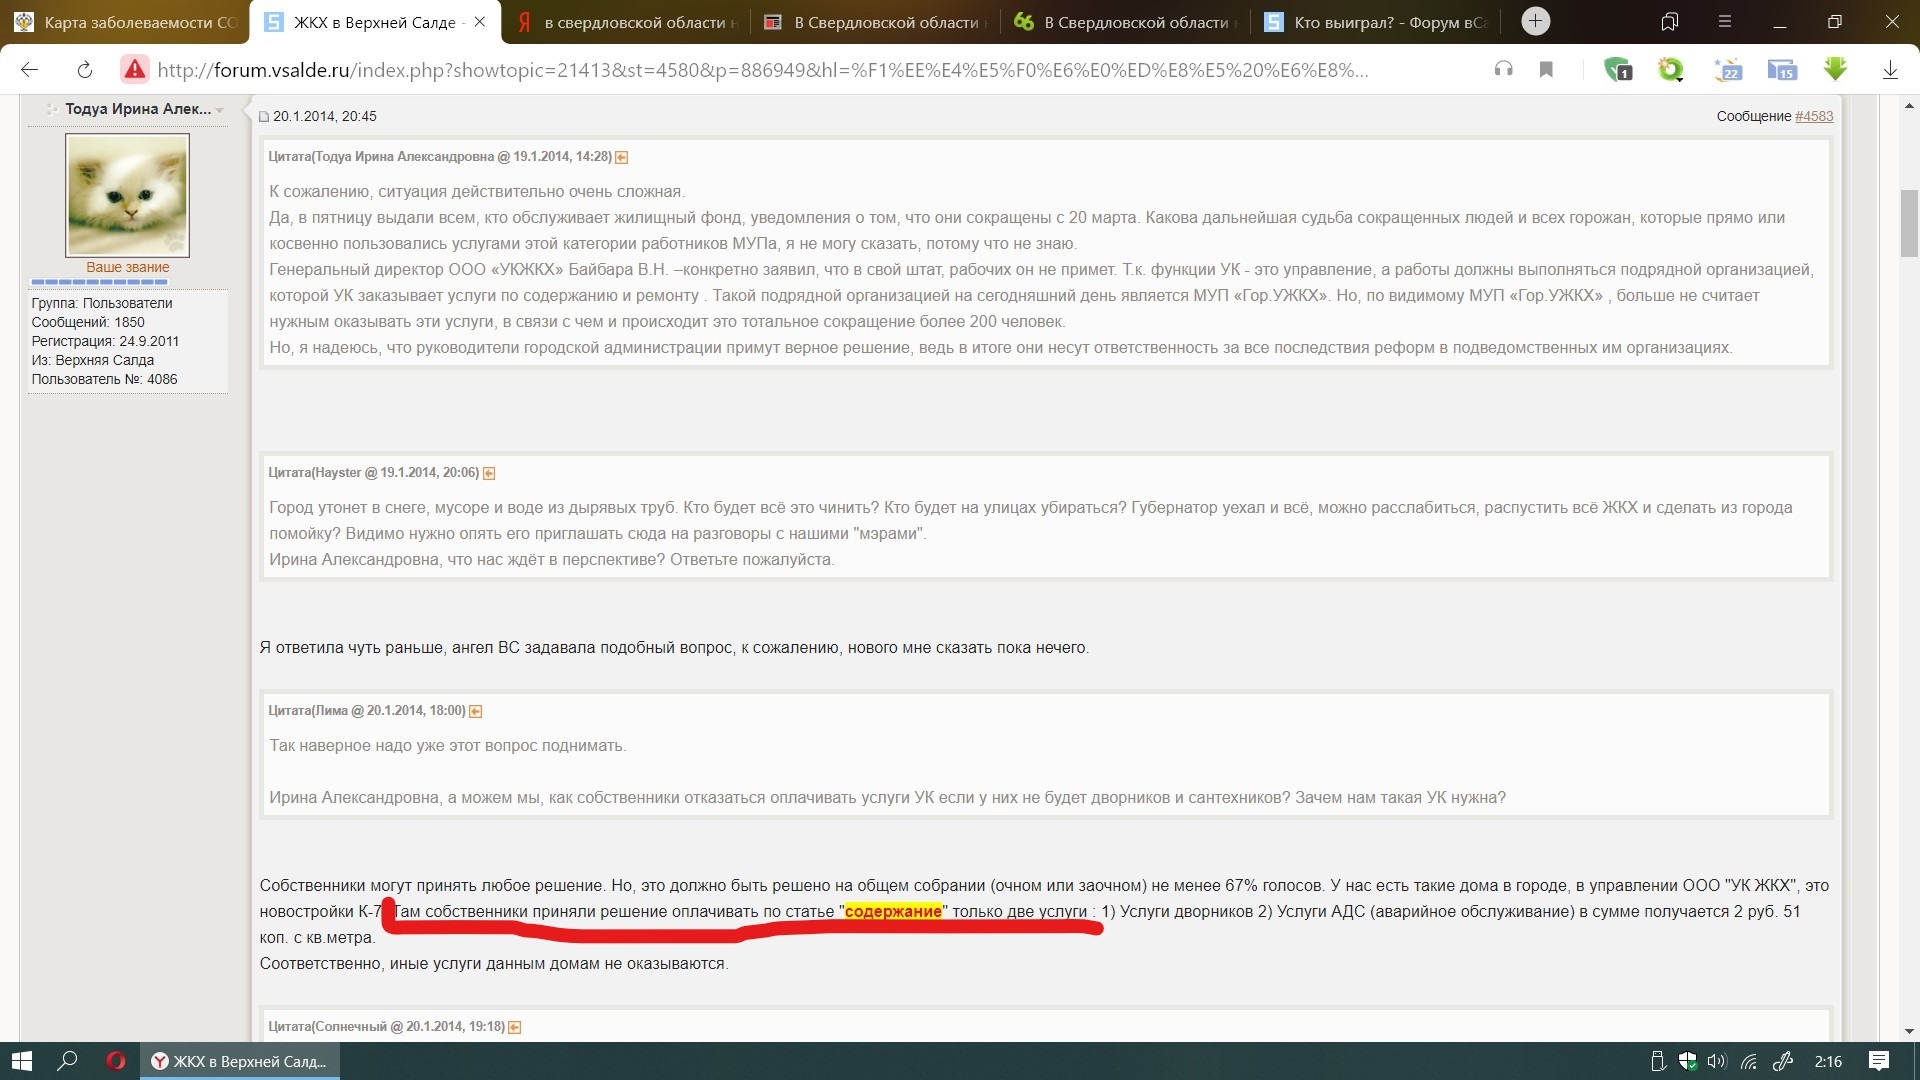Click the mail extension icon showing 15
Screen dimensions: 1920x1080
[1781, 69]
